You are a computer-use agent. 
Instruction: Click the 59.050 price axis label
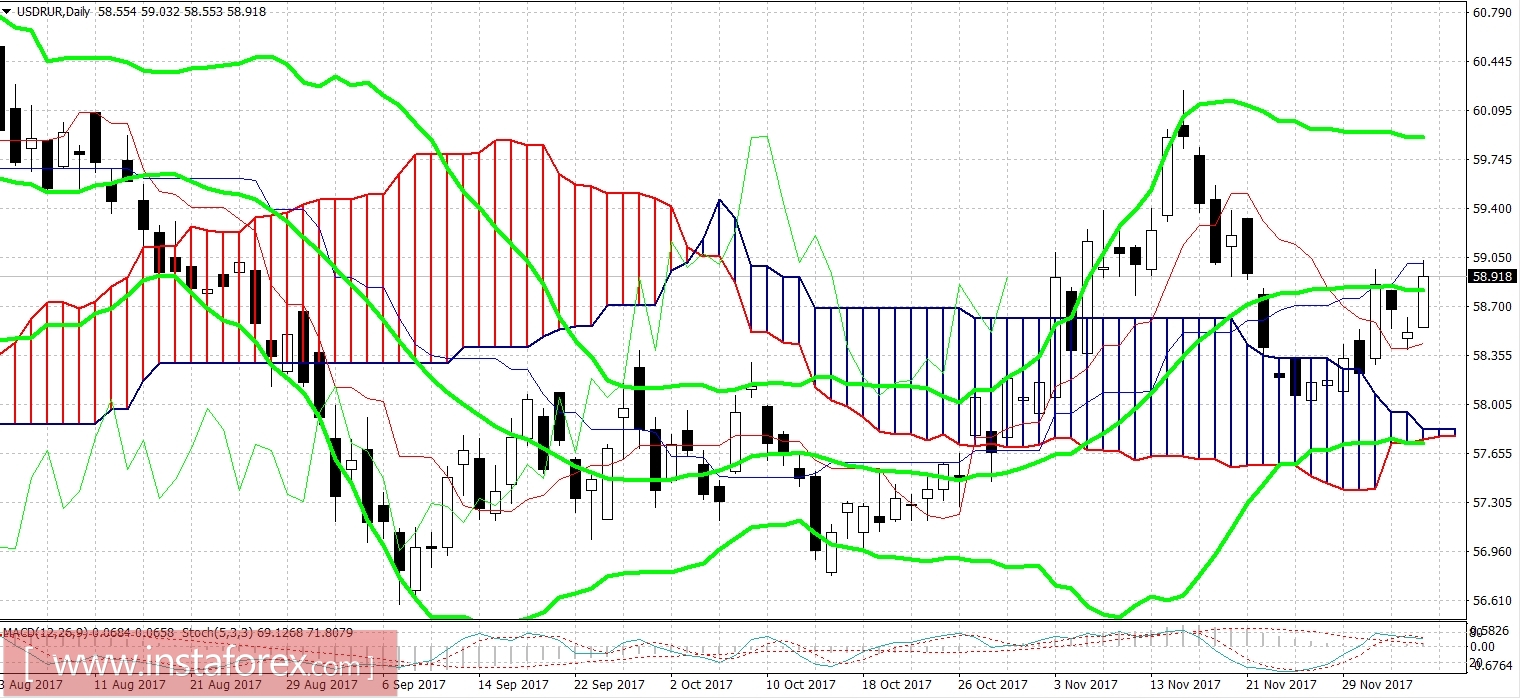pos(1492,257)
